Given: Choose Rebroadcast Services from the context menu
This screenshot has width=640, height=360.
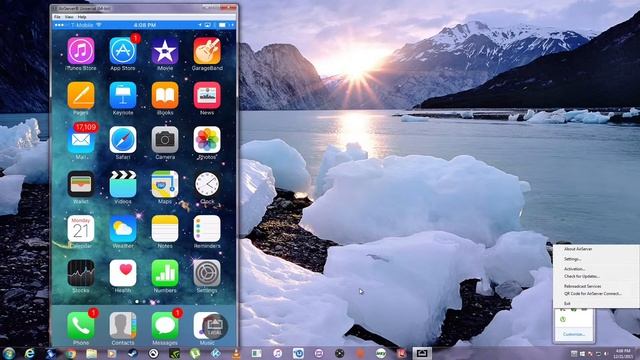Looking at the screenshot, I should coord(582,286).
